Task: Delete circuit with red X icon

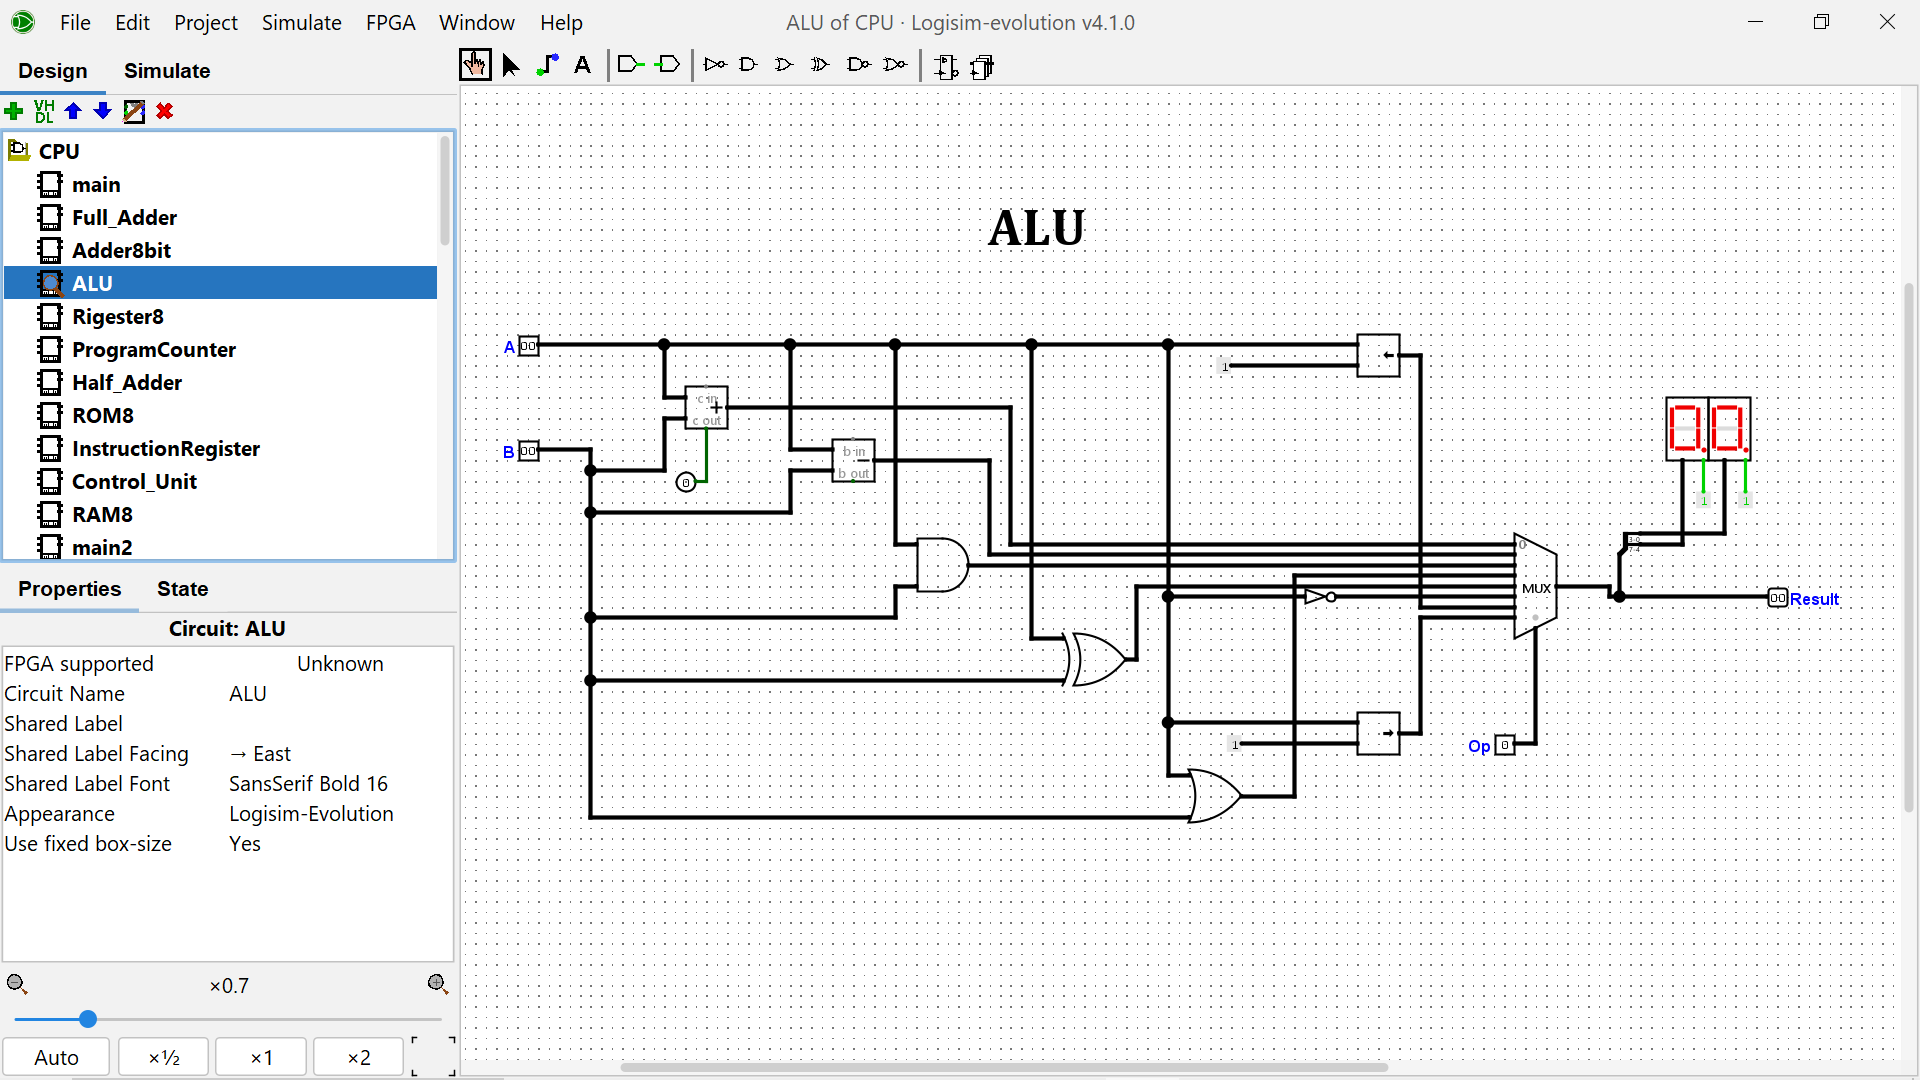Action: point(165,111)
